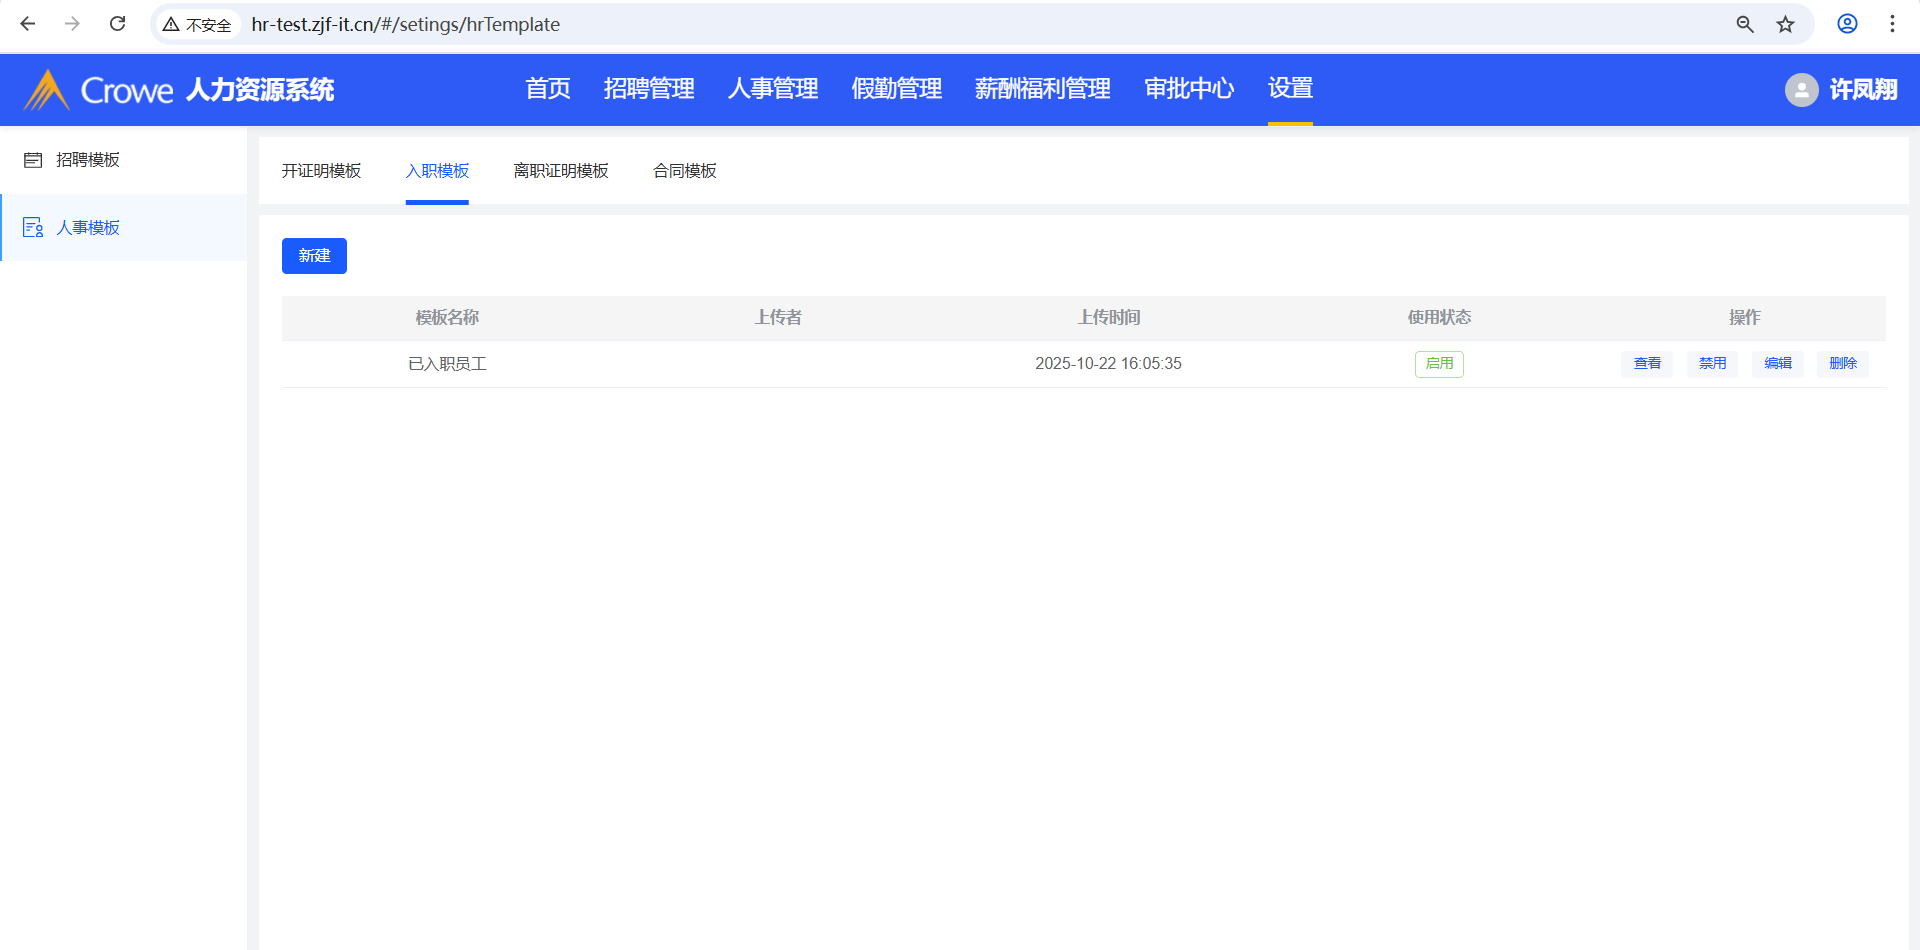This screenshot has width=1920, height=950.
Task: Switch to the 离职证明模板 tab
Action: pyautogui.click(x=561, y=171)
